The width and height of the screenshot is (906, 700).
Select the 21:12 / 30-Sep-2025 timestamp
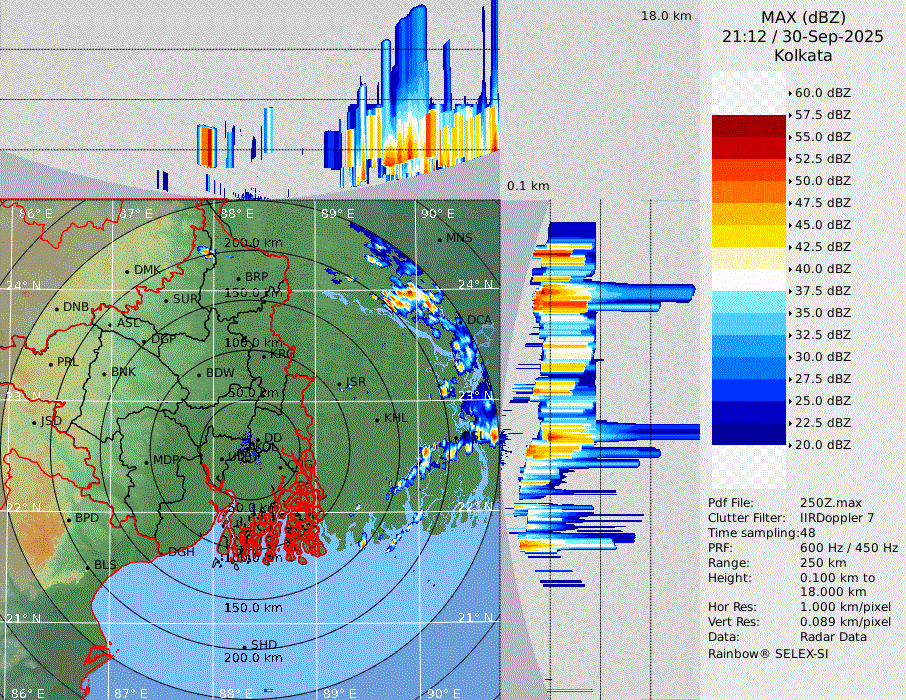(x=803, y=36)
